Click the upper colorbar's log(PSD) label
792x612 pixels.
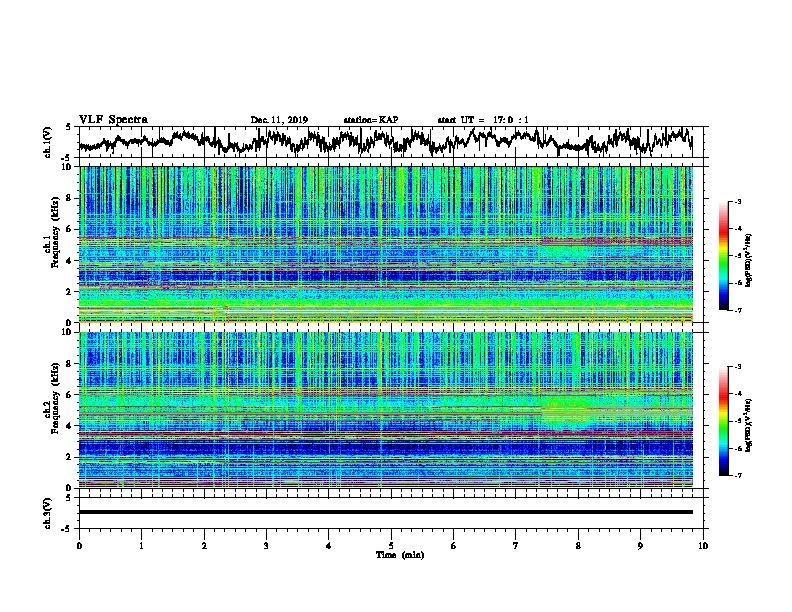tap(749, 260)
